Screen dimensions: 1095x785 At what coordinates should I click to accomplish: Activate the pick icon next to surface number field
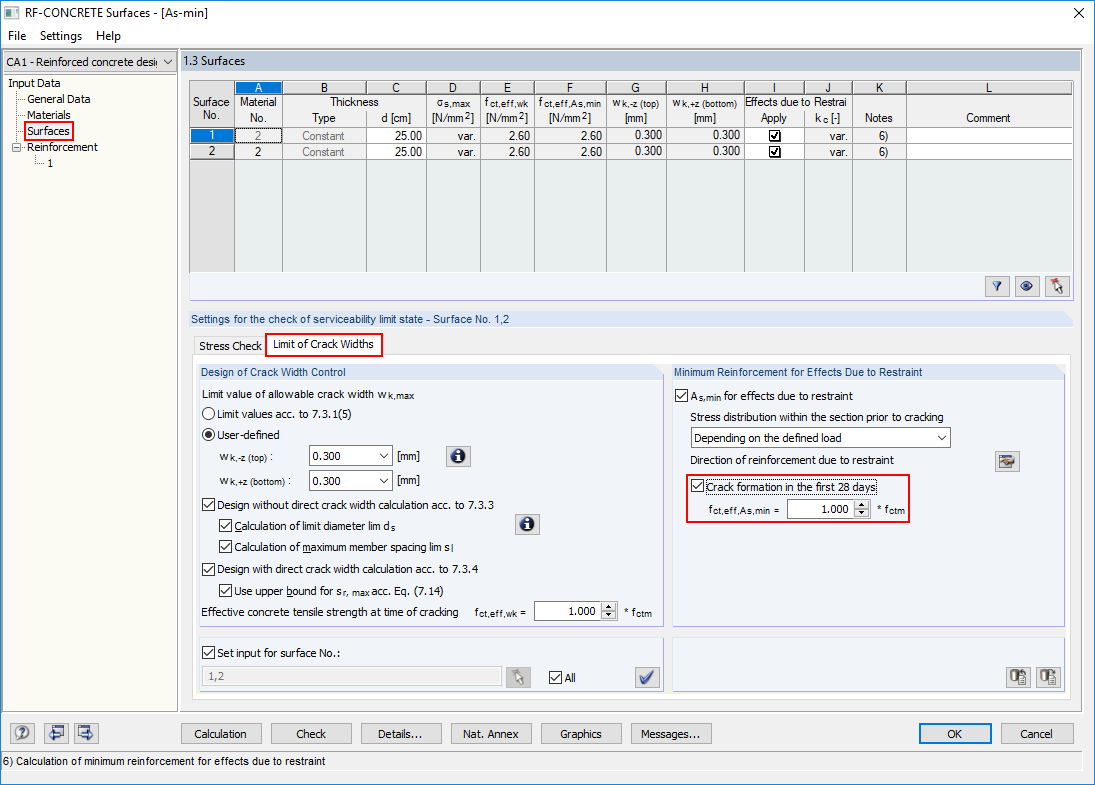coord(518,677)
